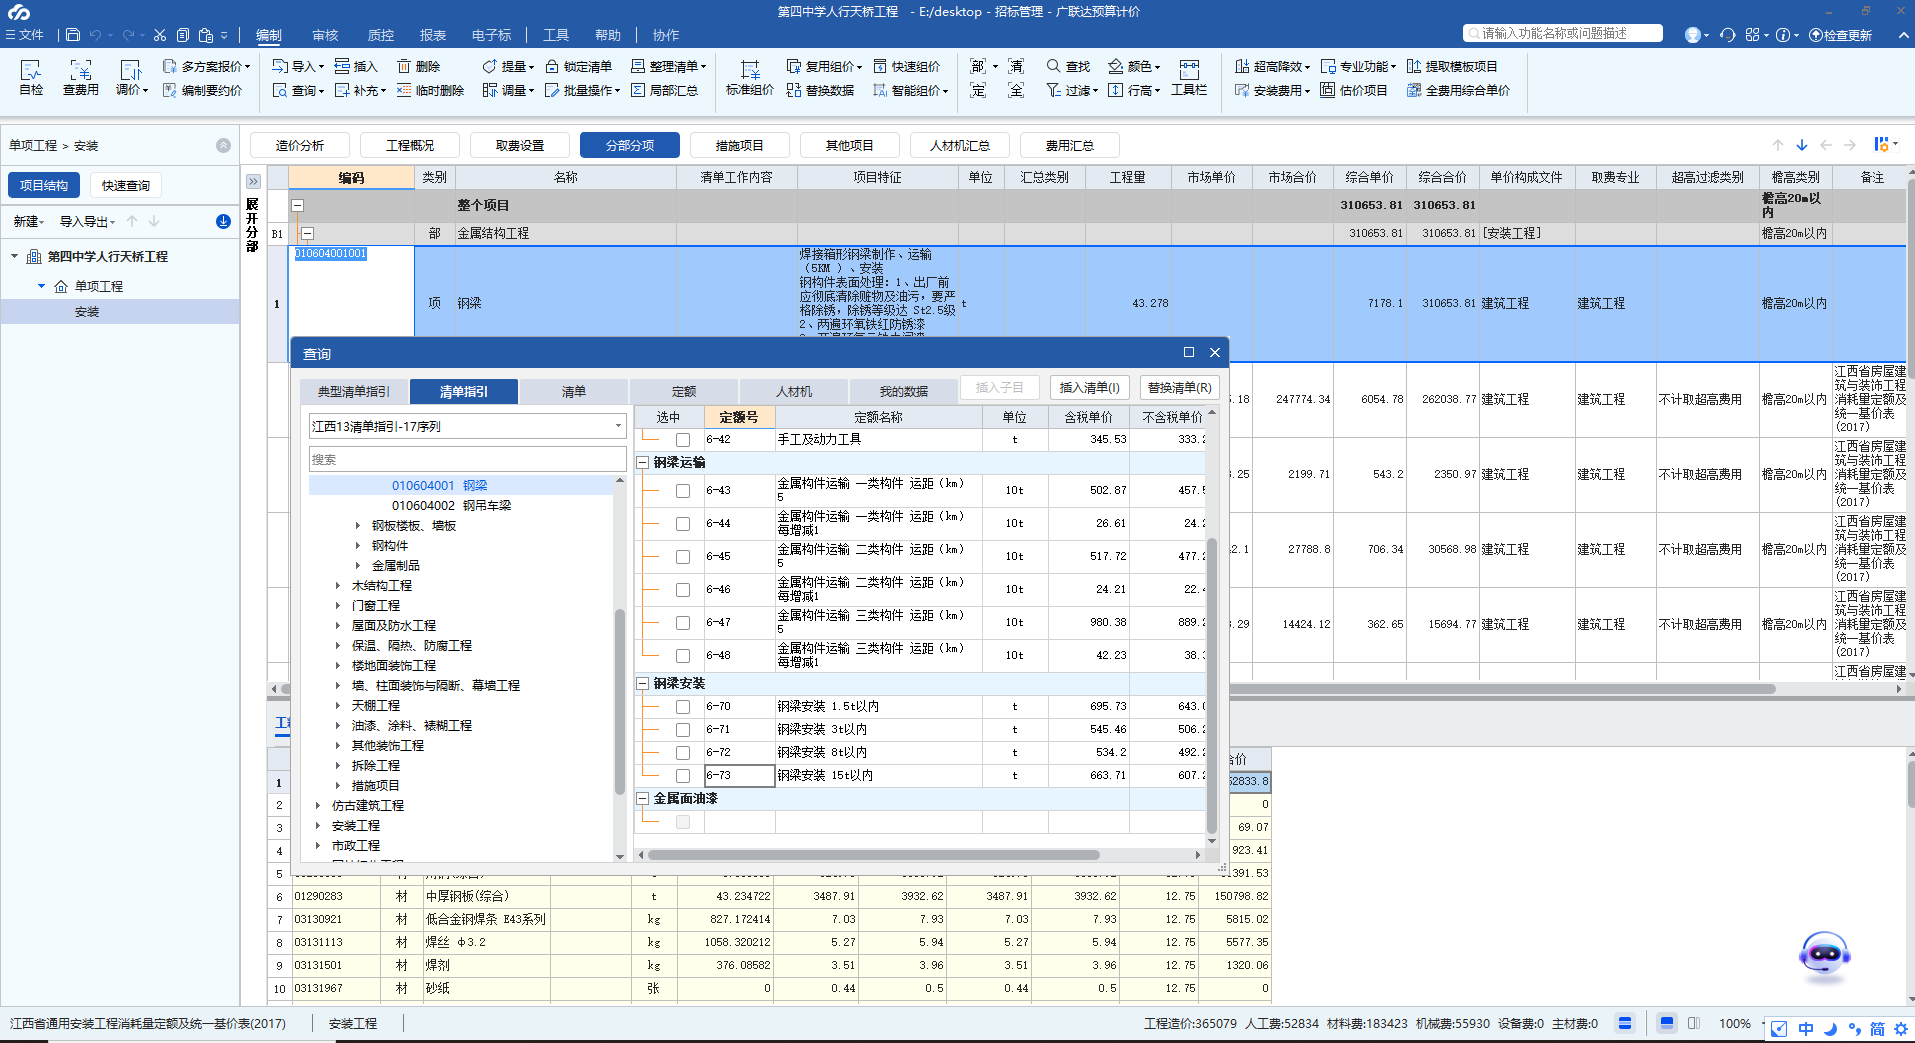Click the 插入 insert icon

tap(356, 66)
